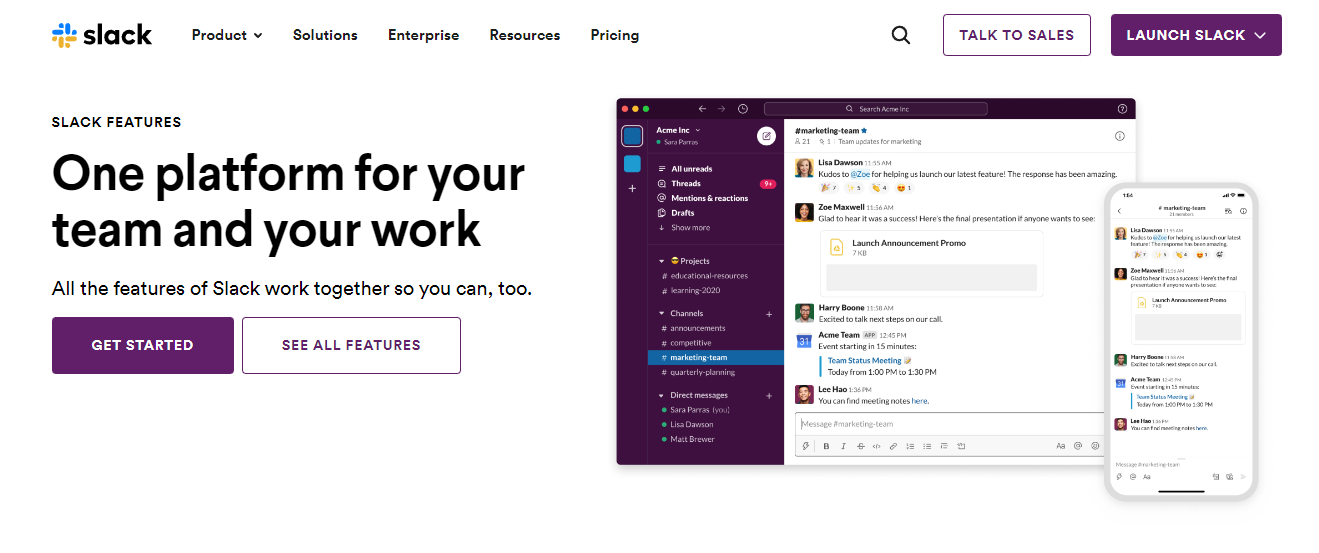Image resolution: width=1319 pixels, height=553 pixels.
Task: Collapse the Projects sidebar section
Action: point(662,261)
